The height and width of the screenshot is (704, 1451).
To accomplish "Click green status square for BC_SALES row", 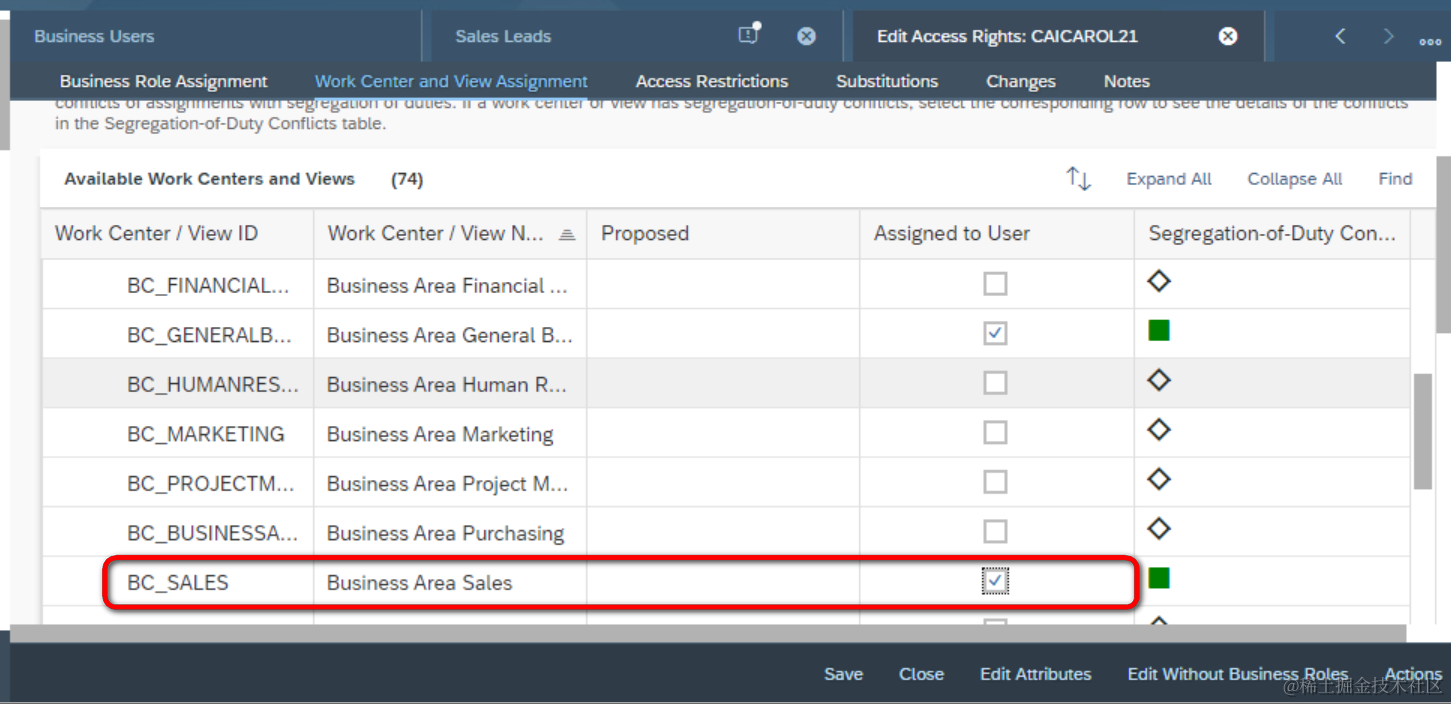I will pos(1159,578).
